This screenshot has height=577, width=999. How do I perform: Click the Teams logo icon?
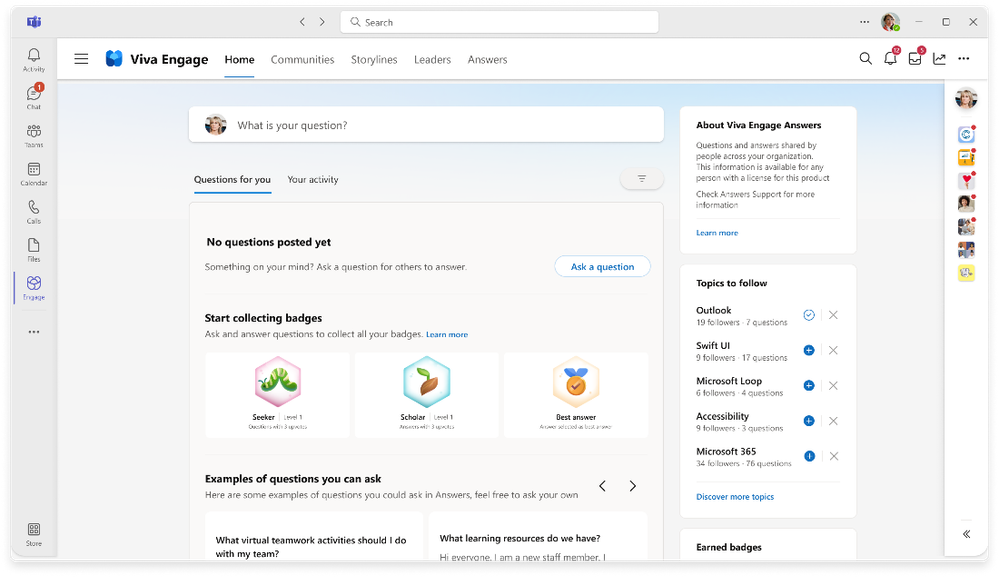coord(34,22)
